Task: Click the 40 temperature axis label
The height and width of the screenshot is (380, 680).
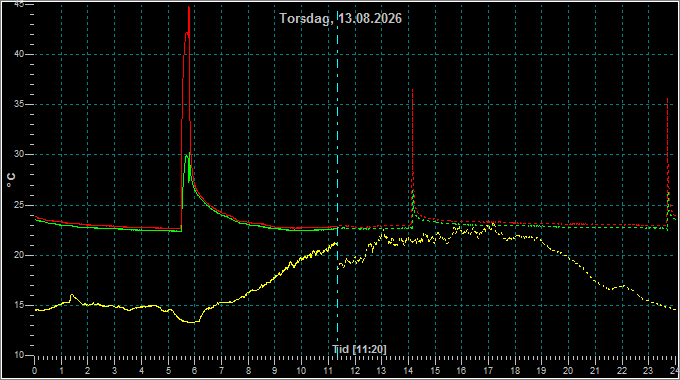Action: [19, 54]
